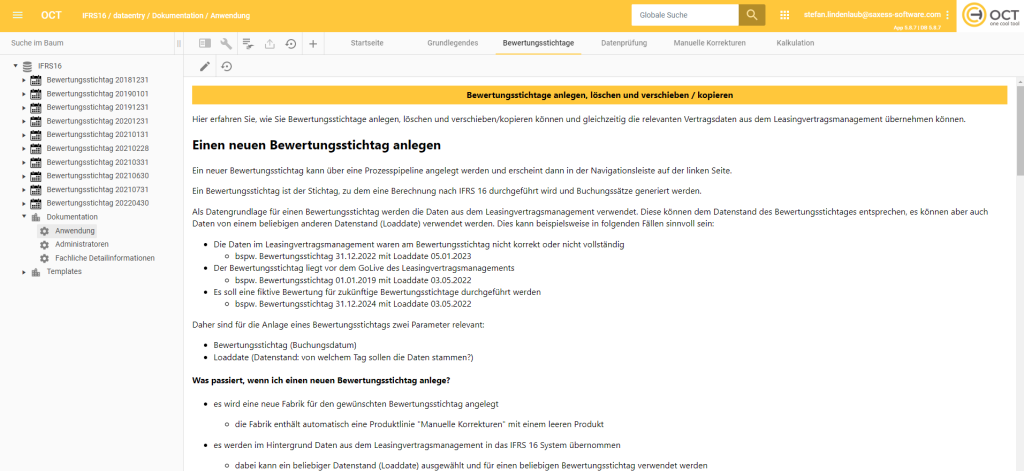1024x471 pixels.
Task: Collapse the Dokumentation tree node arrow
Action: [24, 217]
